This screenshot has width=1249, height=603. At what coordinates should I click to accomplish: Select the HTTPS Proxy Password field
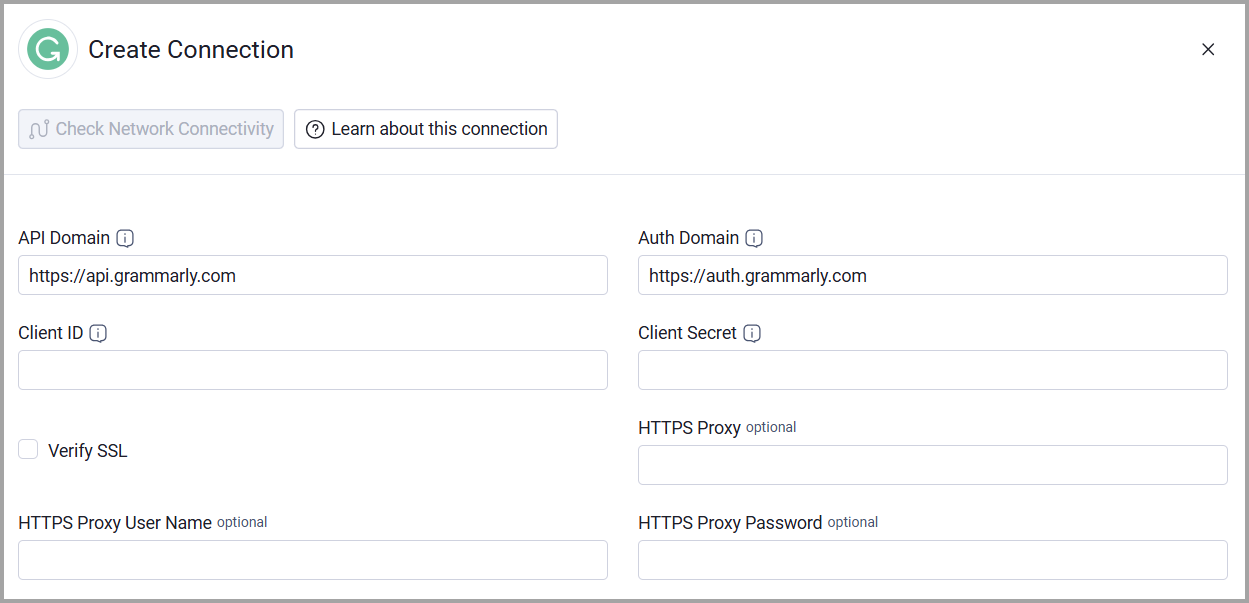pyautogui.click(x=933, y=560)
